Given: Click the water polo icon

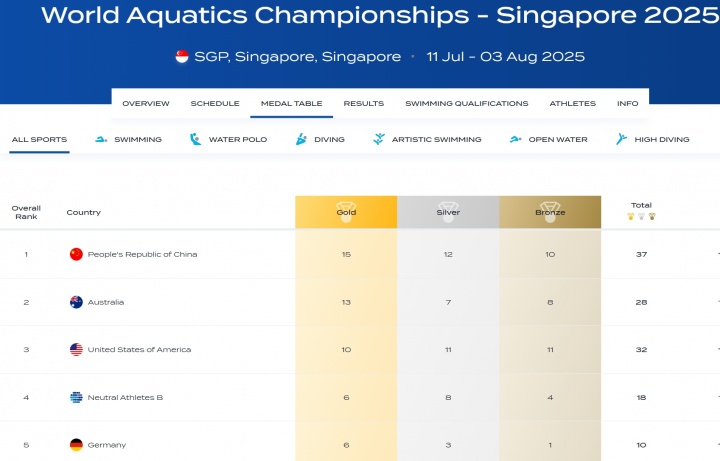Looking at the screenshot, I should [x=196, y=139].
